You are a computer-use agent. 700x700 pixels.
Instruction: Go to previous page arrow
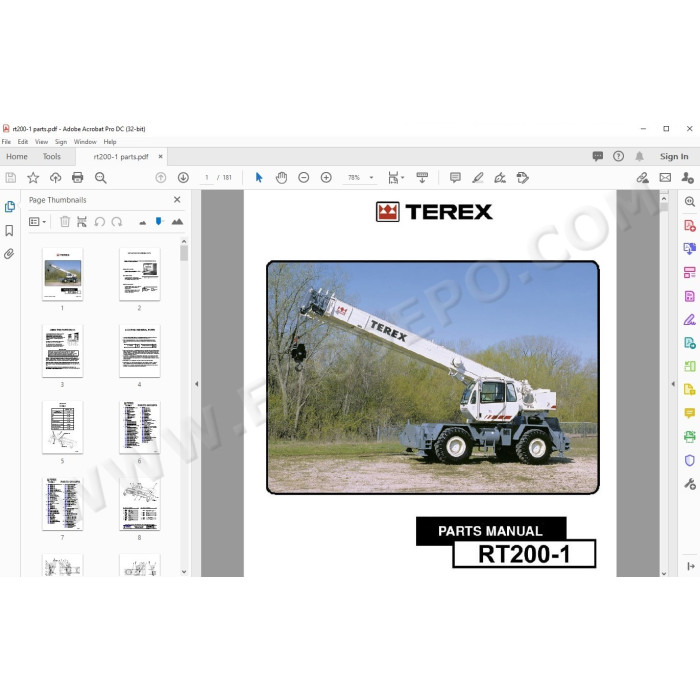click(x=161, y=178)
